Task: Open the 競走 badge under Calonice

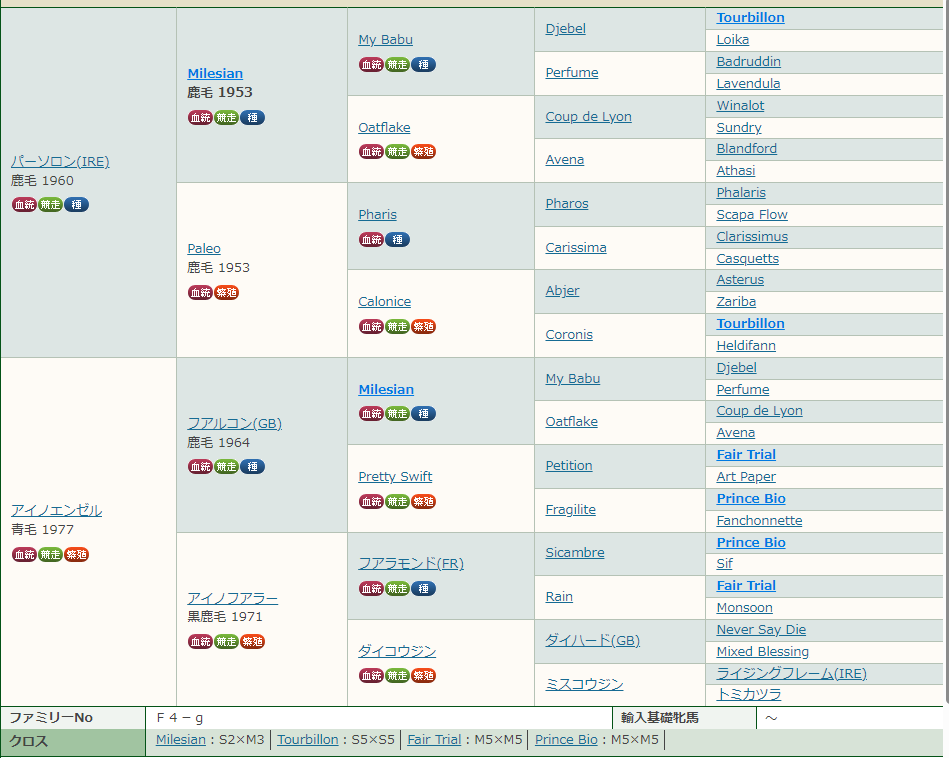Action: (x=397, y=327)
